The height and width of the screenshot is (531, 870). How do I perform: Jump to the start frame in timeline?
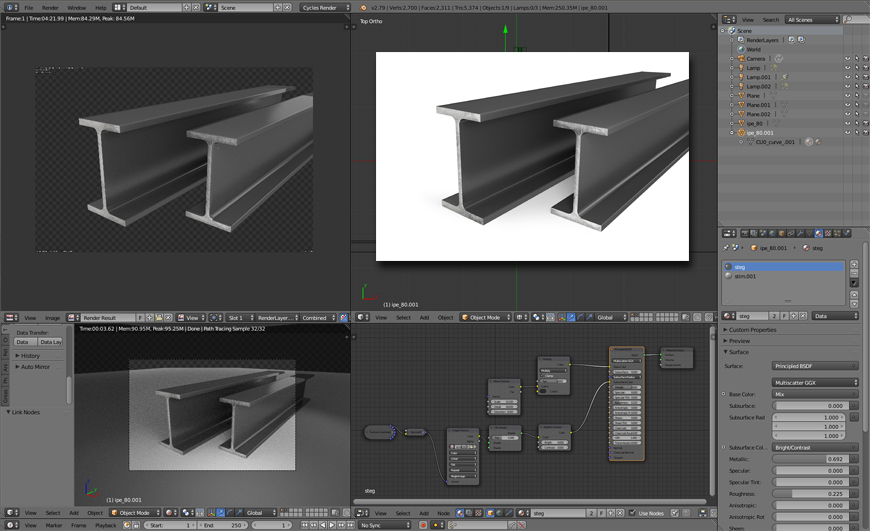click(305, 525)
